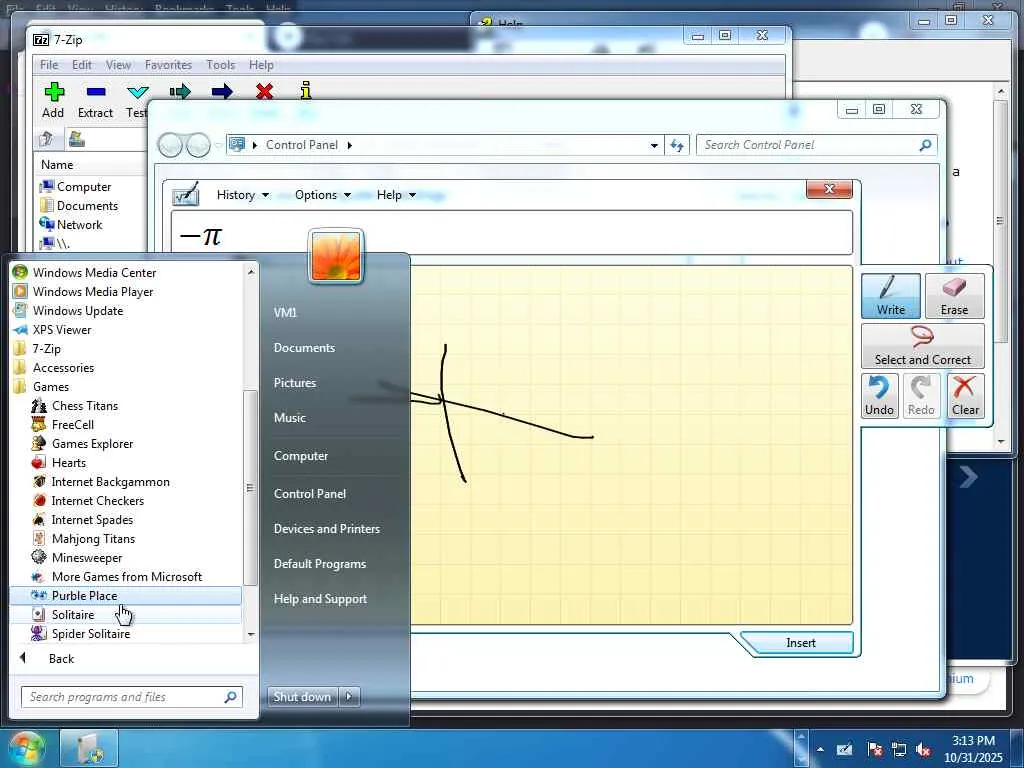Open Games Explorer

point(92,443)
